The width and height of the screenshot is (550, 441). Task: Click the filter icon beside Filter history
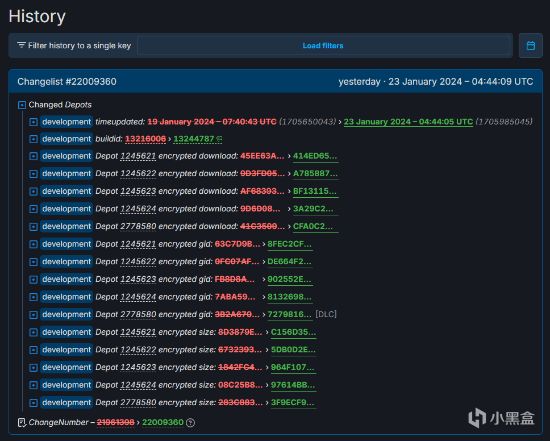pyautogui.click(x=21, y=45)
